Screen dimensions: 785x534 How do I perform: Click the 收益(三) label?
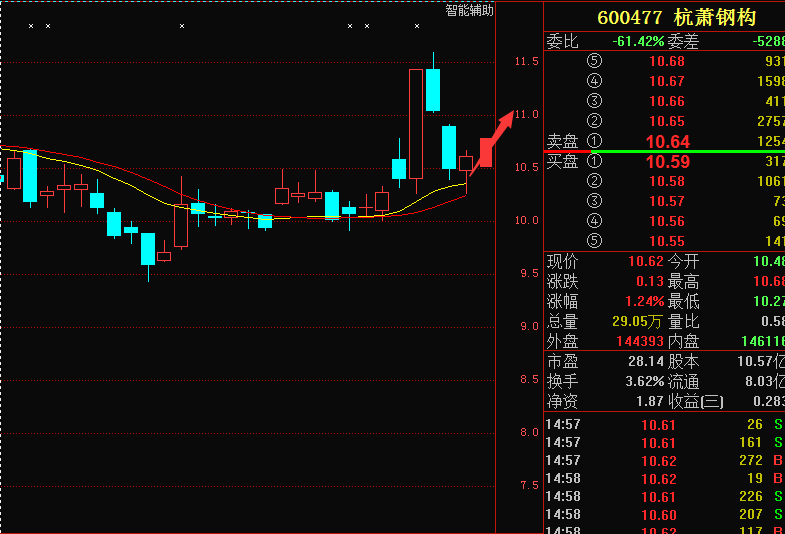click(x=695, y=401)
